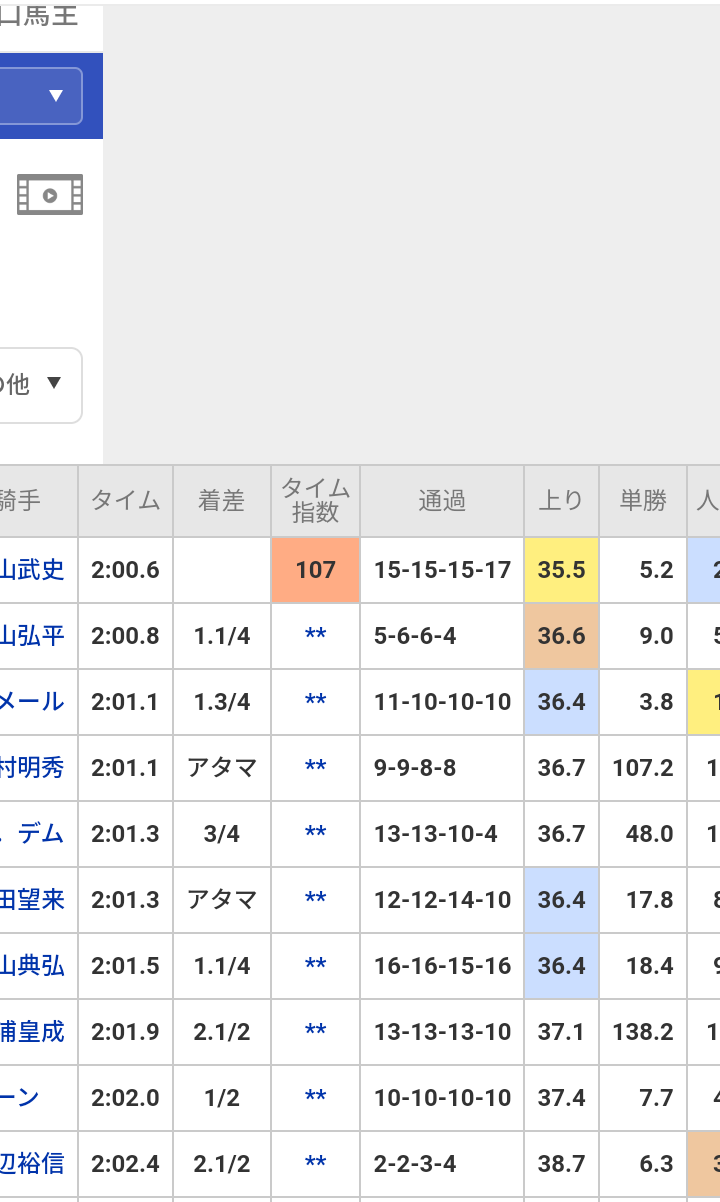Image resolution: width=720 pixels, height=1202 pixels.
Task: Select the time 2:00.8
Action: coord(125,636)
